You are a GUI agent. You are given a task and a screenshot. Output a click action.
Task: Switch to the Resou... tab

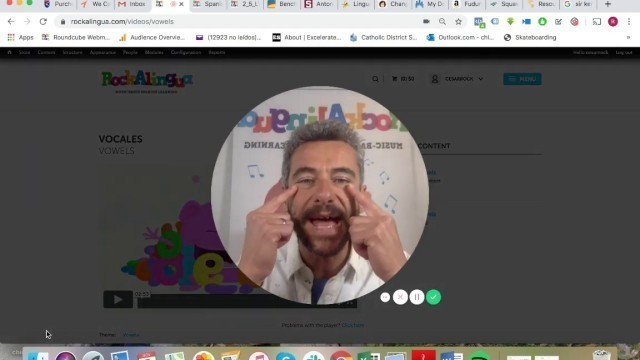[541, 4]
